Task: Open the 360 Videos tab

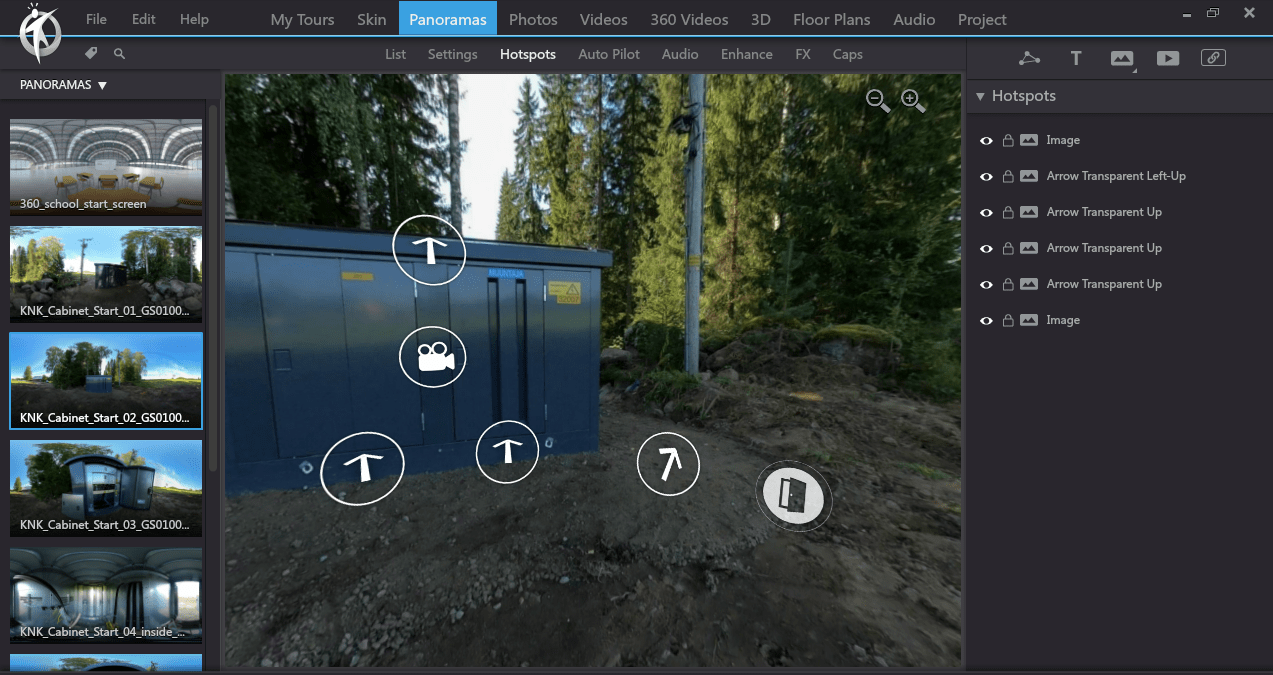Action: (689, 19)
